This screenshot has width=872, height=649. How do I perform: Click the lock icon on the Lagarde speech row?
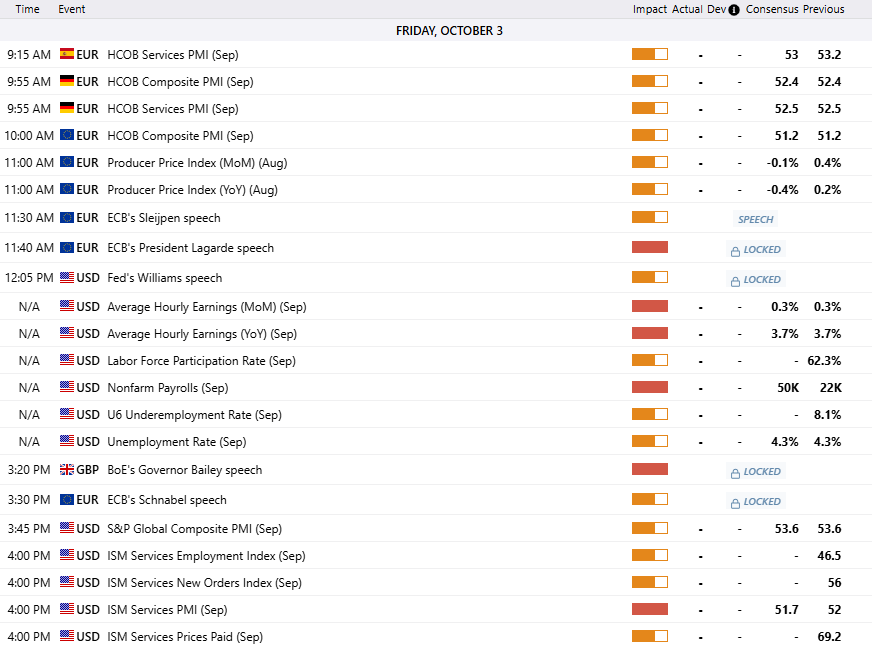(x=735, y=250)
